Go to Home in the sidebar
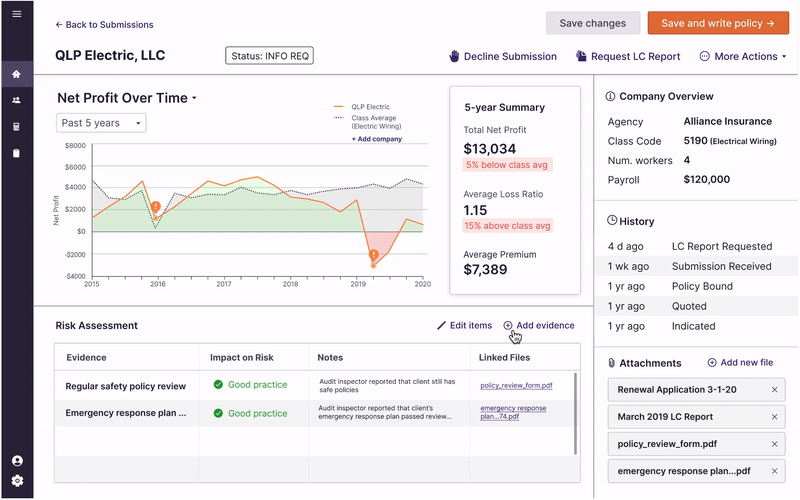The height and width of the screenshot is (500, 800). (x=16, y=74)
